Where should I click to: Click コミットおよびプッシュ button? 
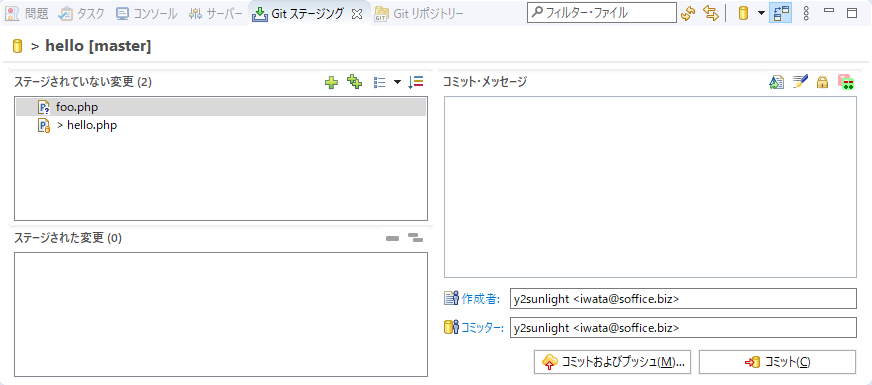[612, 362]
